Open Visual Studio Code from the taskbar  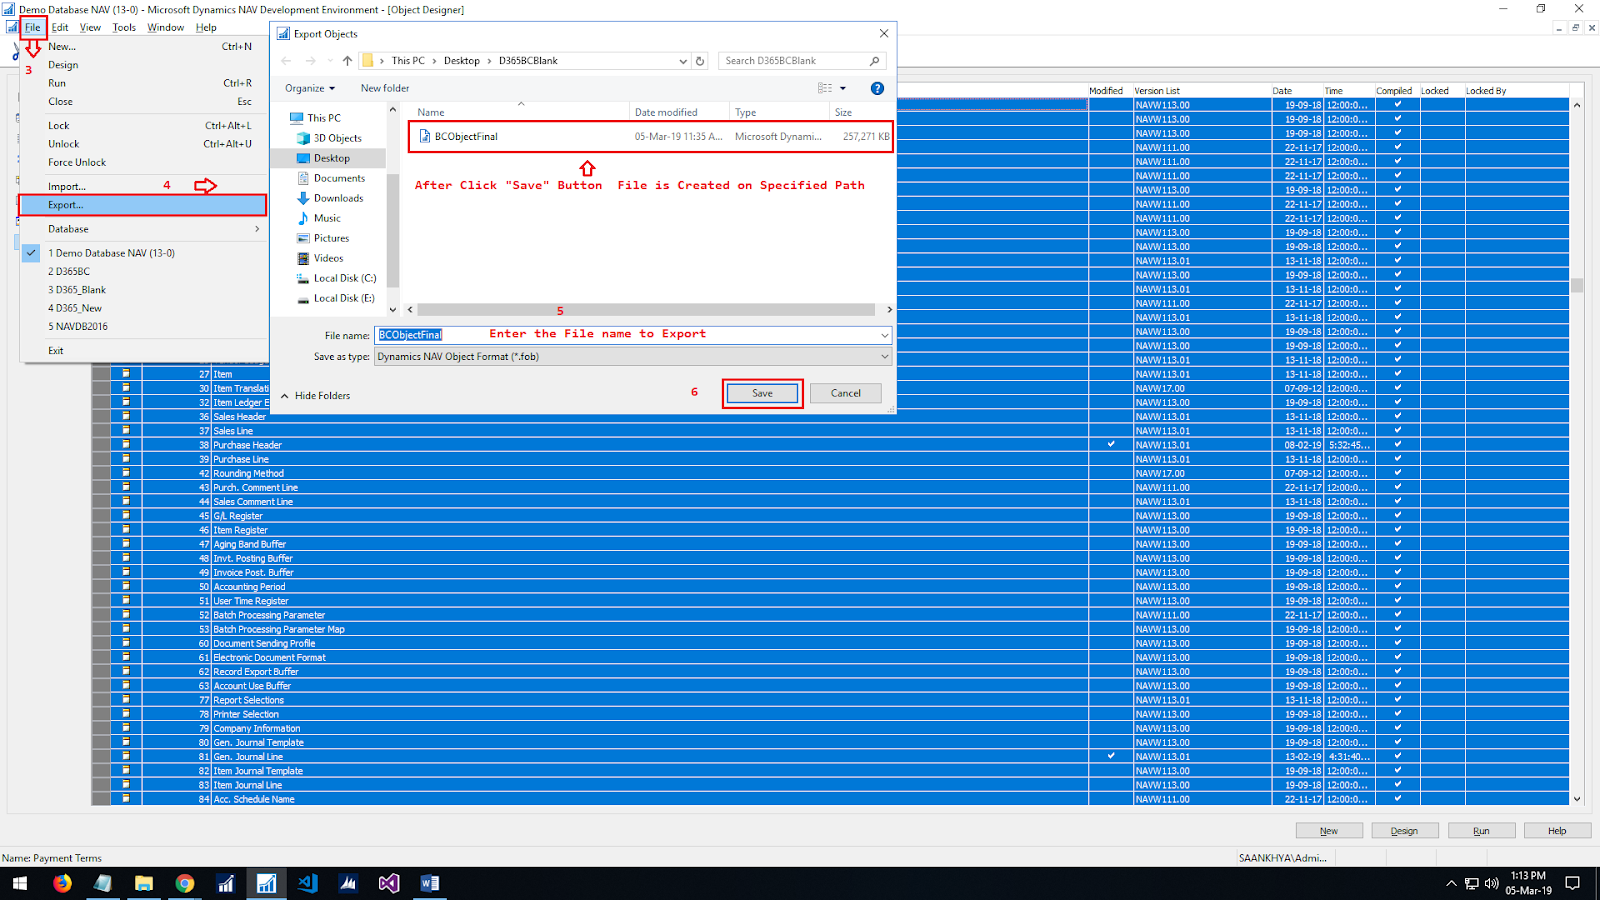(x=307, y=883)
